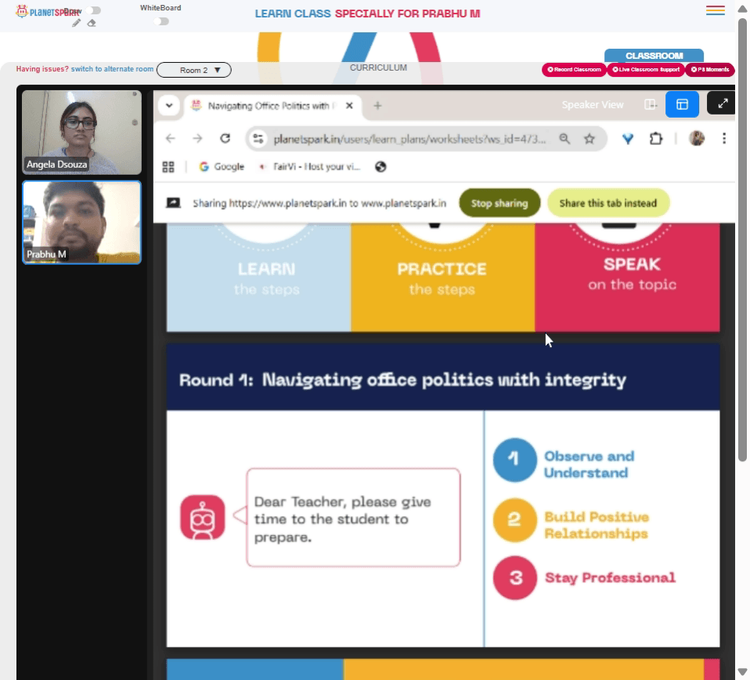This screenshot has height=680, width=750.
Task: Select the eraser tool
Action: 91,23
